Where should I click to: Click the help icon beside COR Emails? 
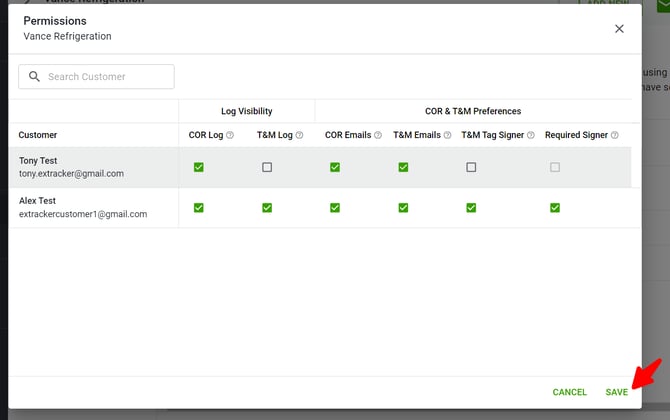click(x=377, y=135)
